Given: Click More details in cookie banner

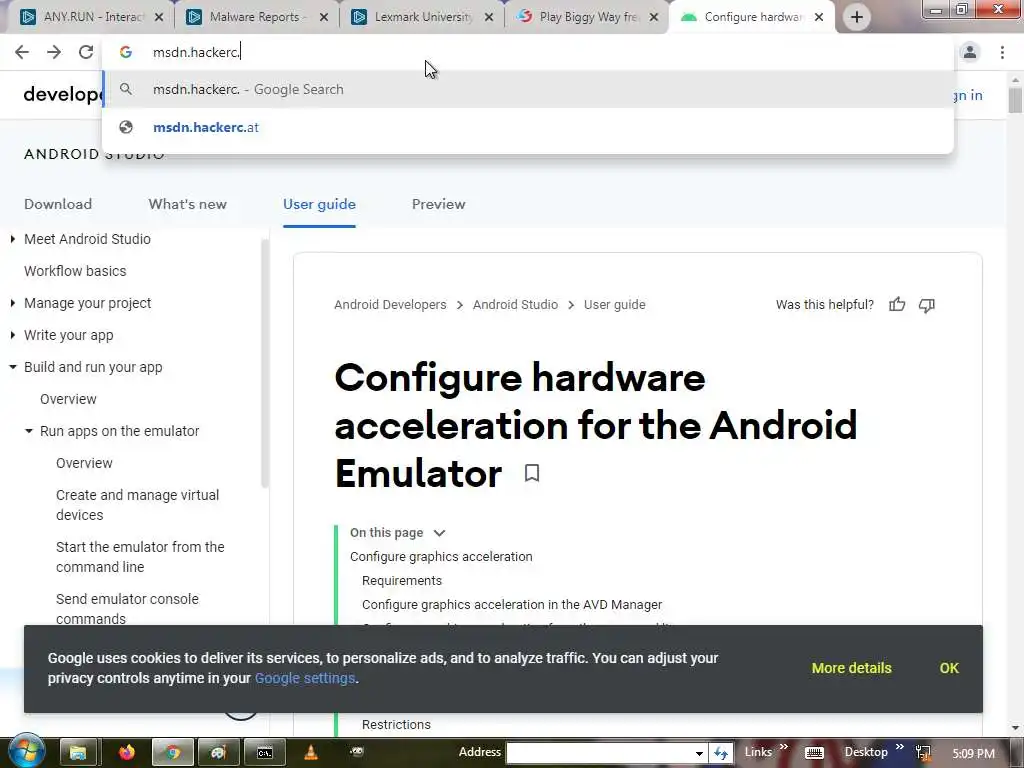Looking at the screenshot, I should tap(852, 668).
